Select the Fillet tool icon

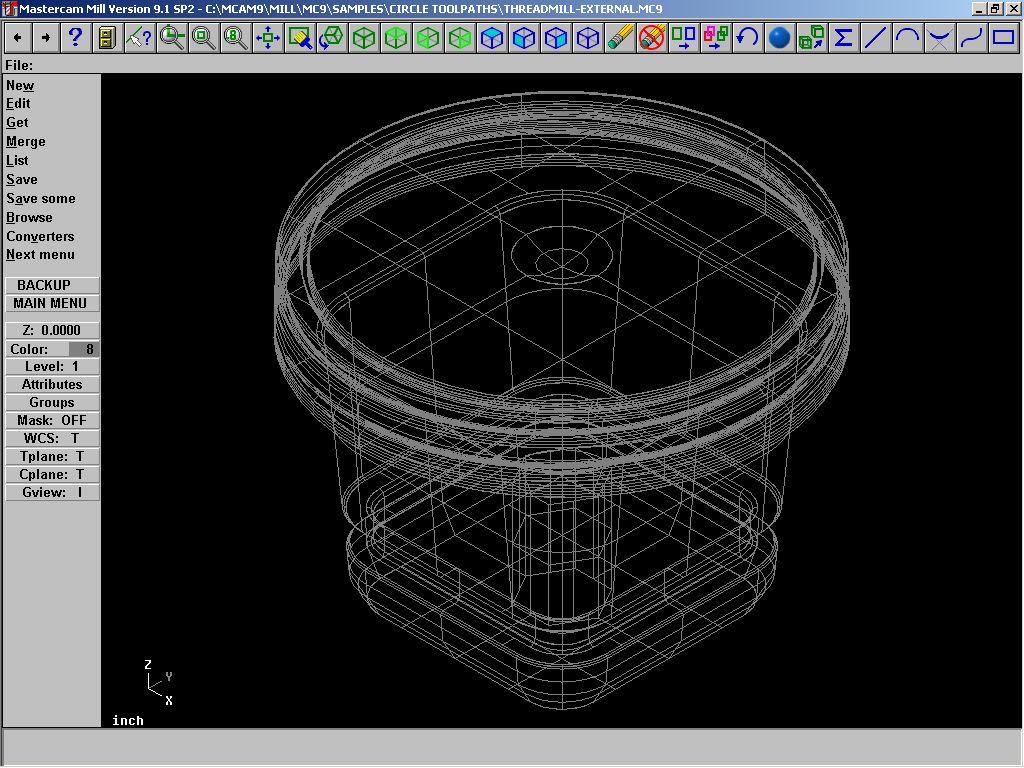(940, 38)
